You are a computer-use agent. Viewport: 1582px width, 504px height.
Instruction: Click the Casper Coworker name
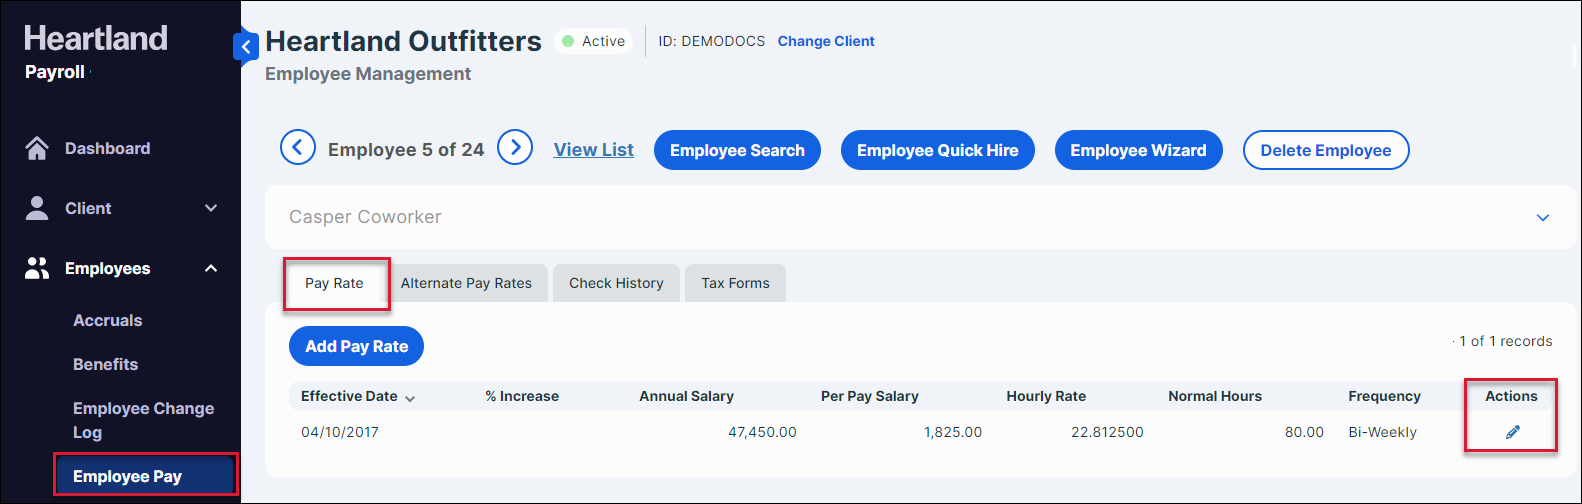click(365, 217)
